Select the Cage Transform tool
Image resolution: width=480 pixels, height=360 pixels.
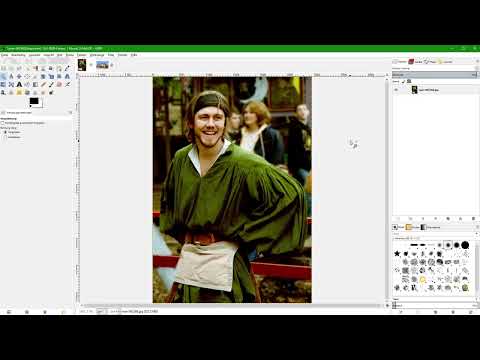click(11, 84)
